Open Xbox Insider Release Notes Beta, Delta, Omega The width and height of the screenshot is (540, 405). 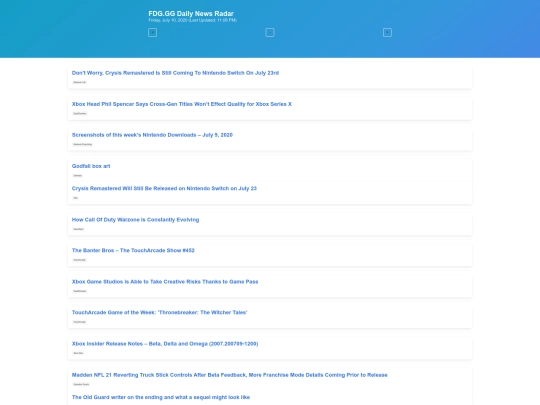click(x=165, y=344)
